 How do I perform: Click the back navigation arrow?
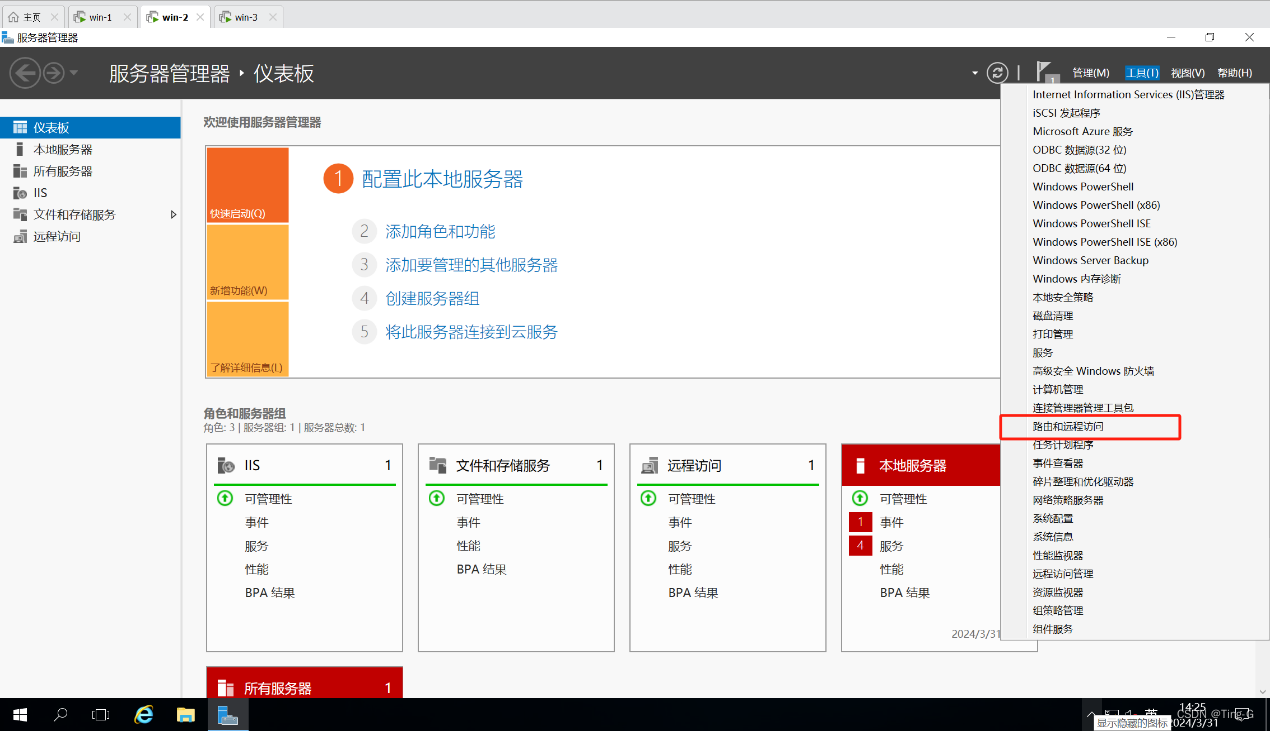(24, 72)
